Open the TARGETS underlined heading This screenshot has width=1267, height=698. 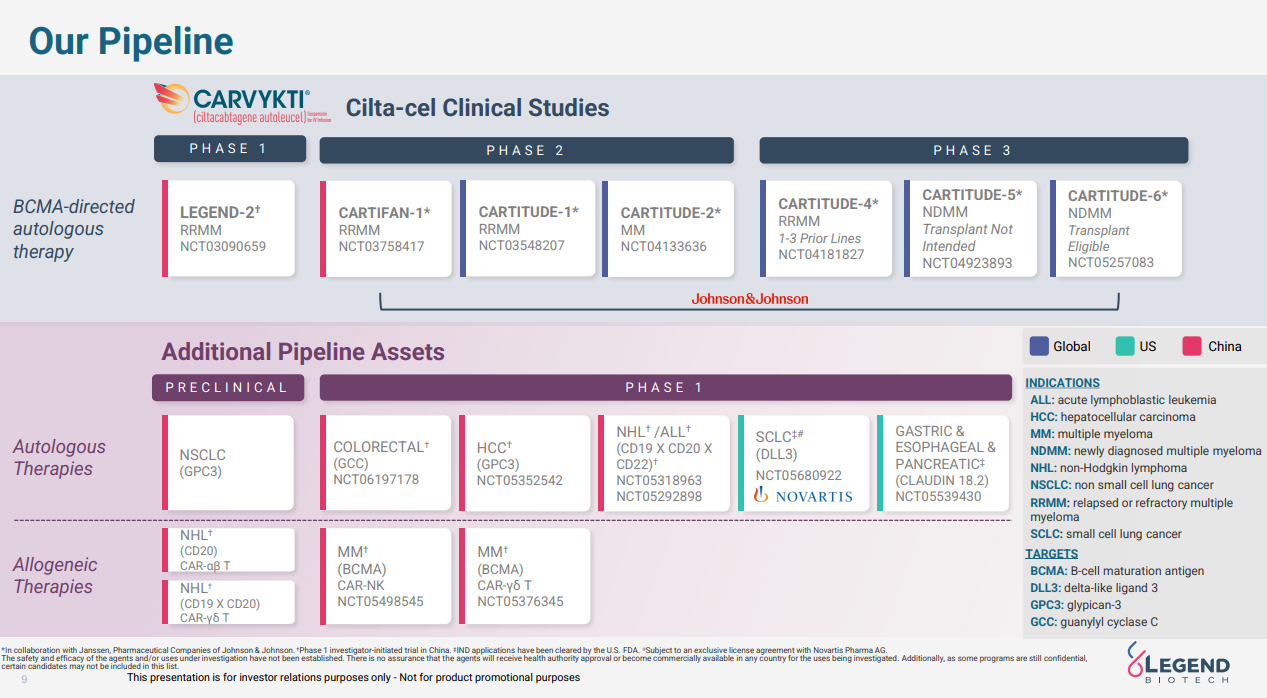(x=1051, y=554)
